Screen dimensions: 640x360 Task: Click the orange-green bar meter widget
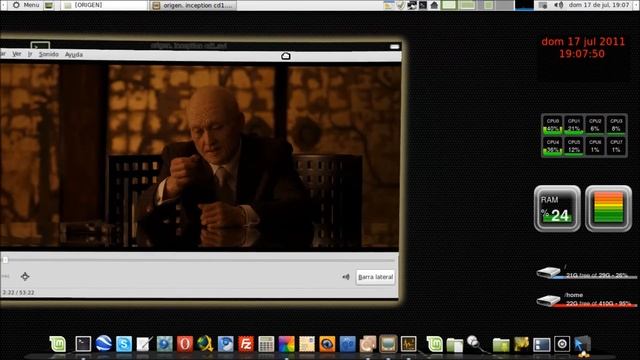pos(608,209)
